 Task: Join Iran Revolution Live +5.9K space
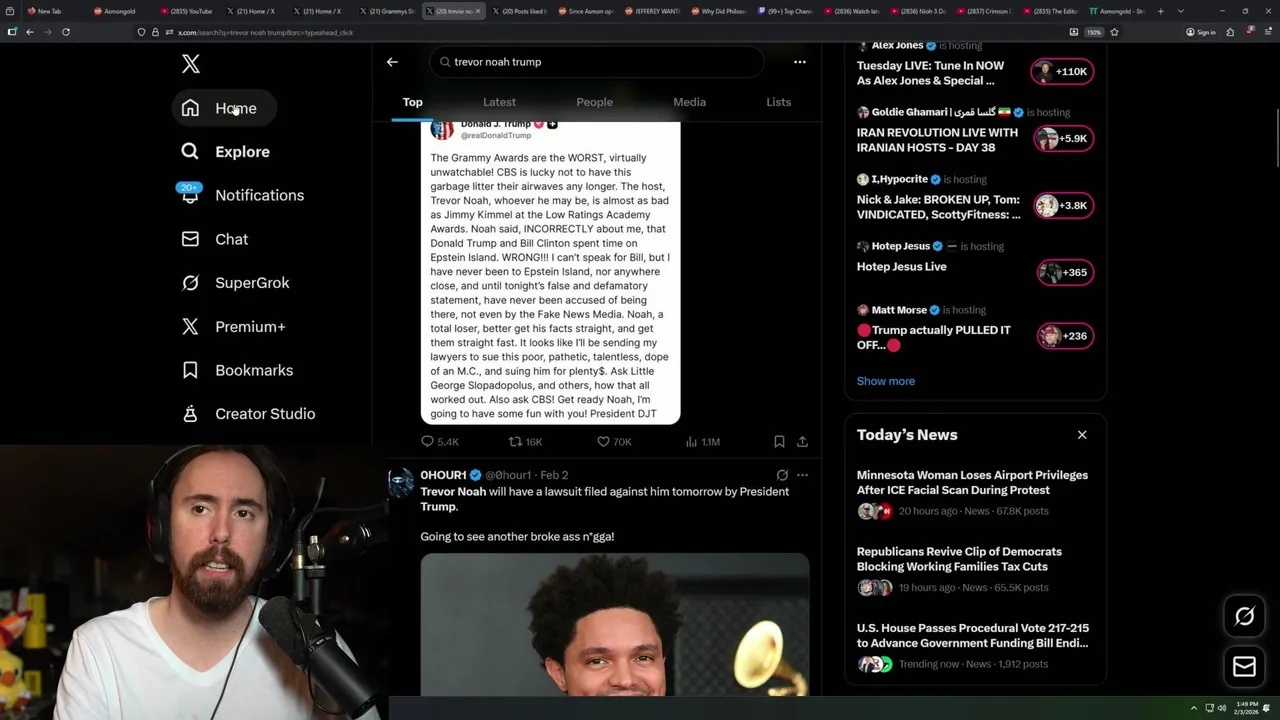click(1064, 139)
